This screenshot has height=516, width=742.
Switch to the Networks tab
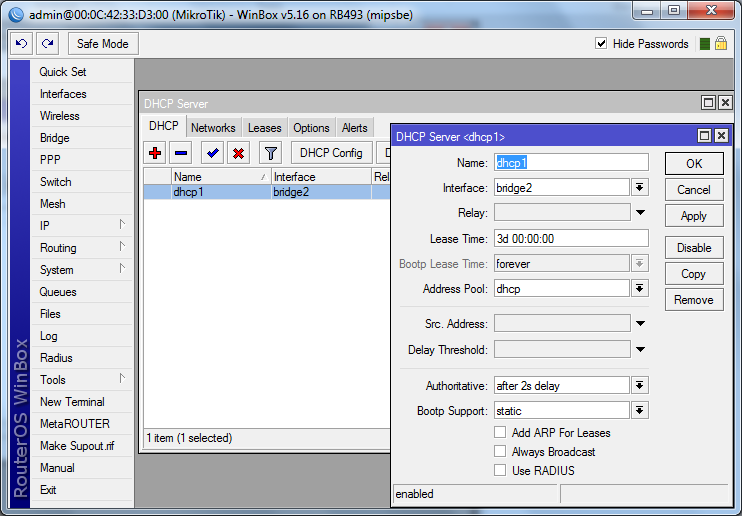213,128
